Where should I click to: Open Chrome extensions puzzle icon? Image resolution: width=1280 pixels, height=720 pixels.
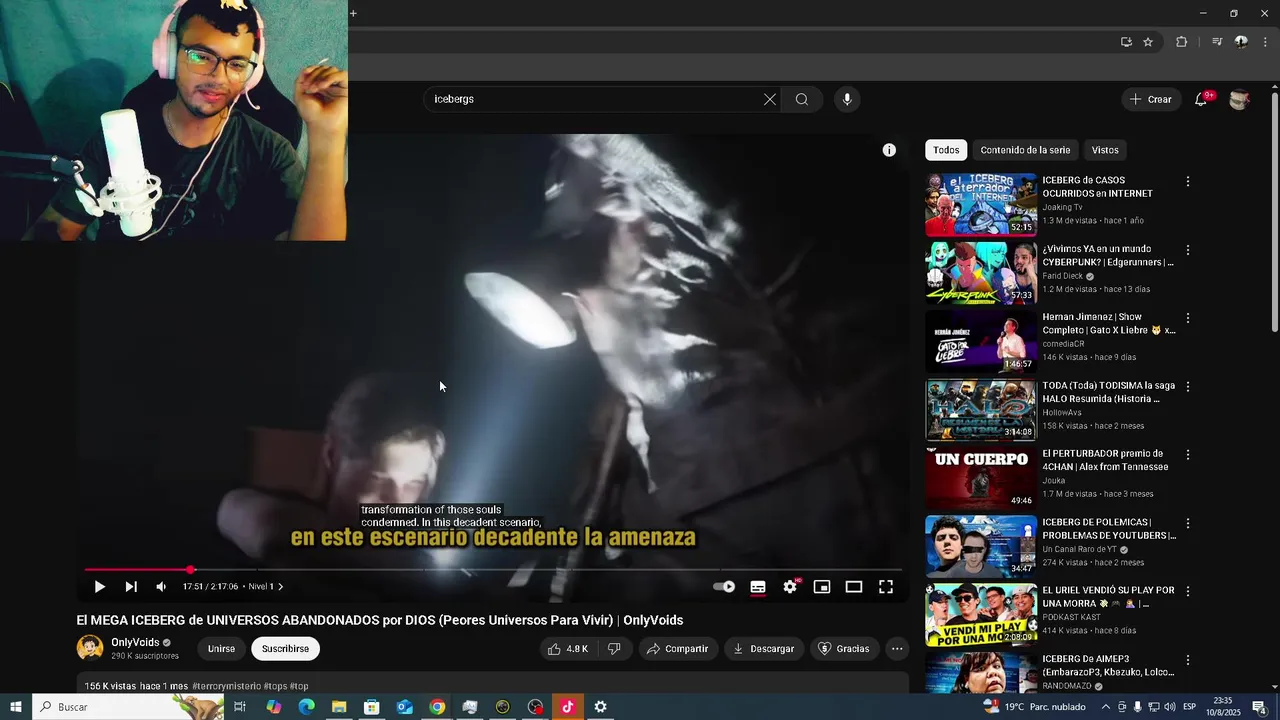1181,42
